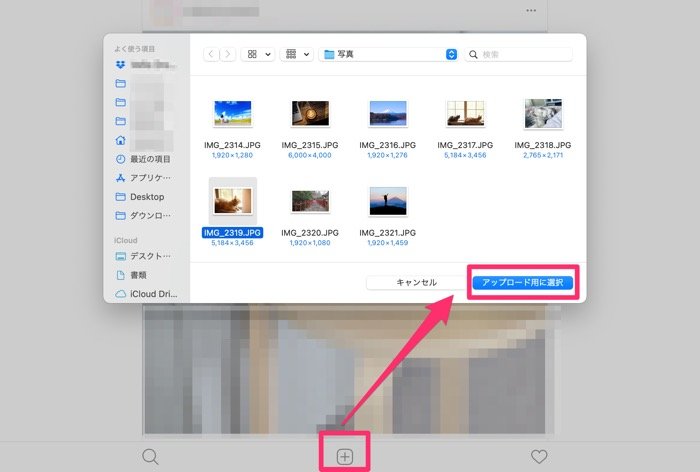This screenshot has width=700, height=472.
Task: Choose the IMG_2321.JPG photo
Action: click(388, 201)
